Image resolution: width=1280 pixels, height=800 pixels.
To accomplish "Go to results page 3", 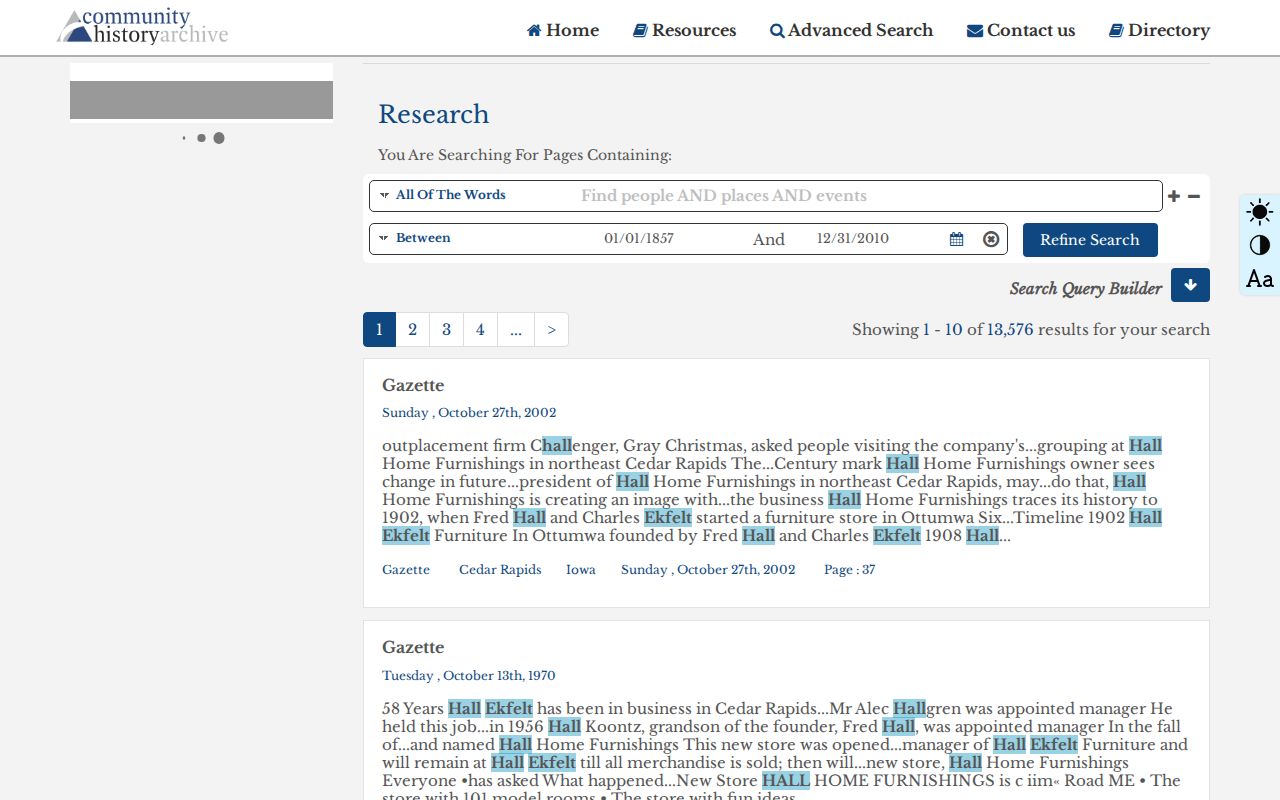I will [x=446, y=330].
